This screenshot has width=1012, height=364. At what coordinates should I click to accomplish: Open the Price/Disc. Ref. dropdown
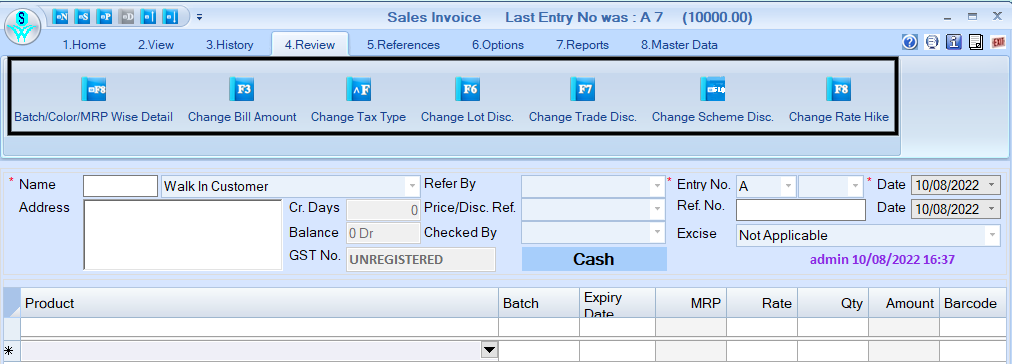coord(658,209)
